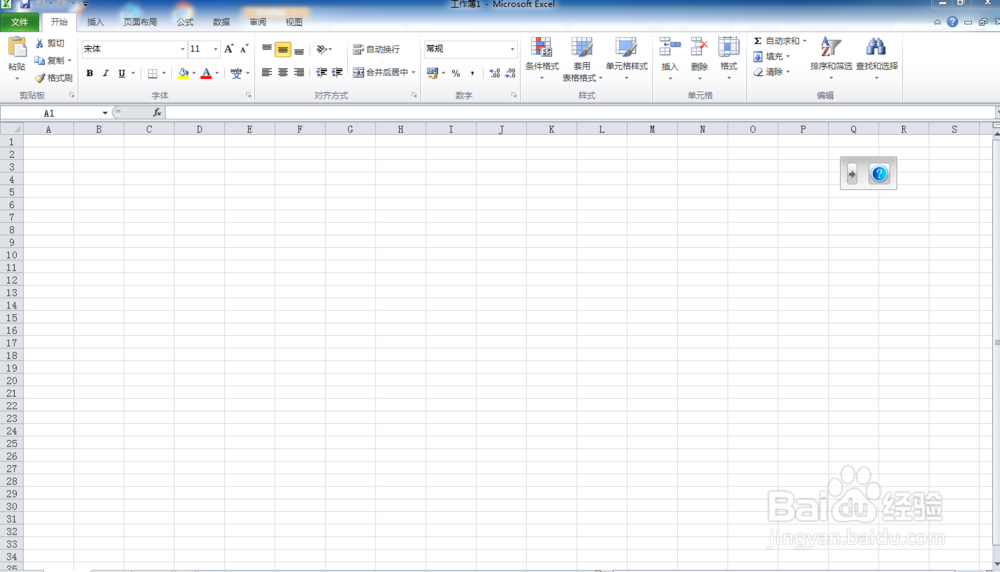1000x572 pixels.
Task: Click Merge and Center (合并后居中)
Action: coord(381,73)
